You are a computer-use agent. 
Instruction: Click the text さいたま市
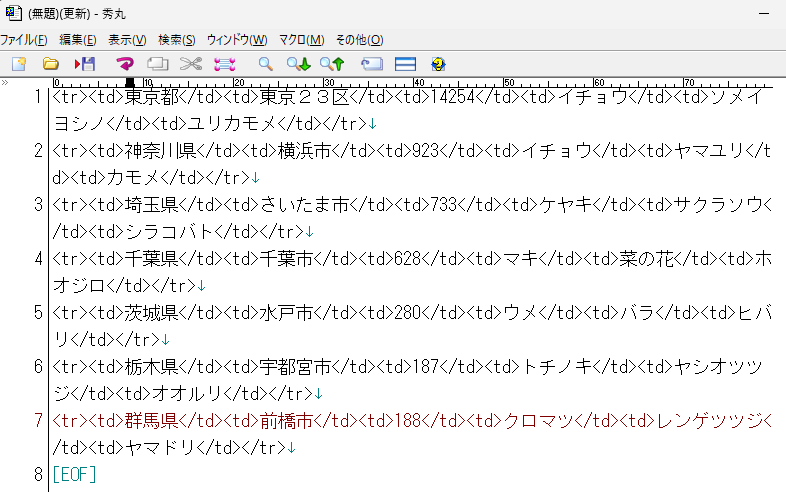click(304, 205)
